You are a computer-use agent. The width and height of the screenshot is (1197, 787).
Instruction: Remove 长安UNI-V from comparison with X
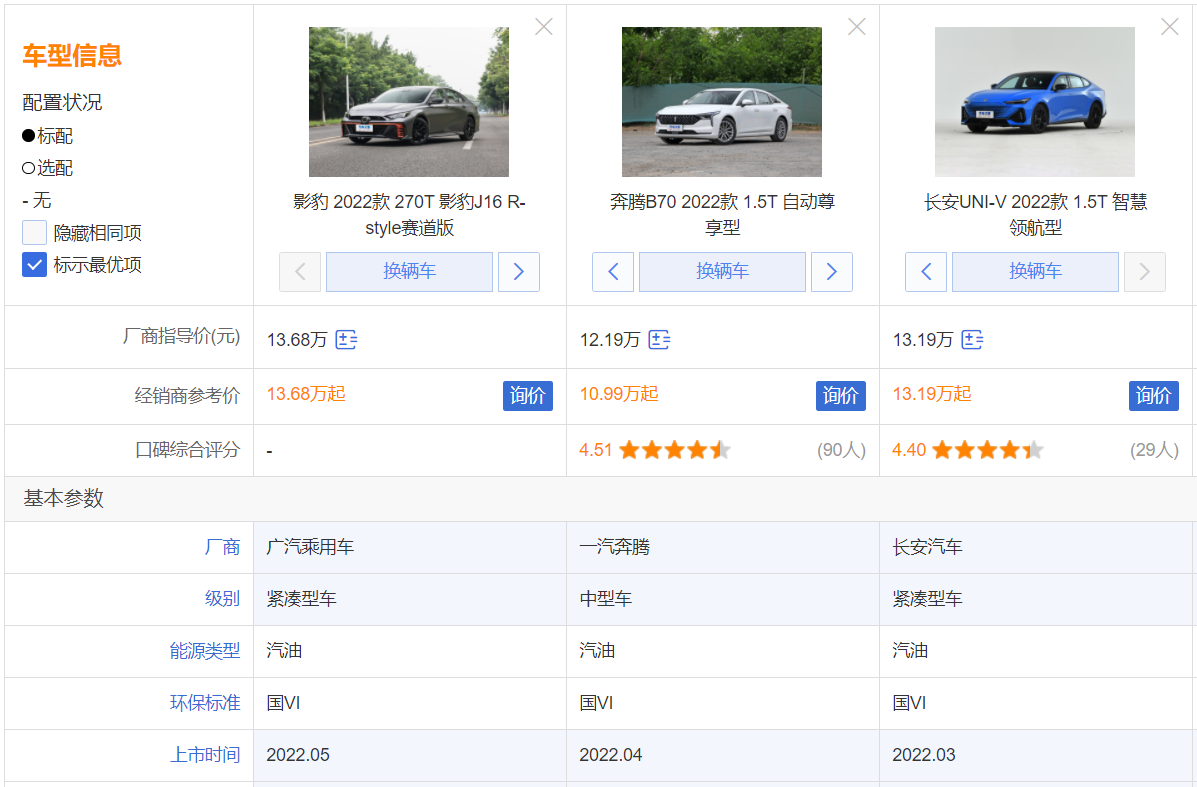(x=1170, y=27)
